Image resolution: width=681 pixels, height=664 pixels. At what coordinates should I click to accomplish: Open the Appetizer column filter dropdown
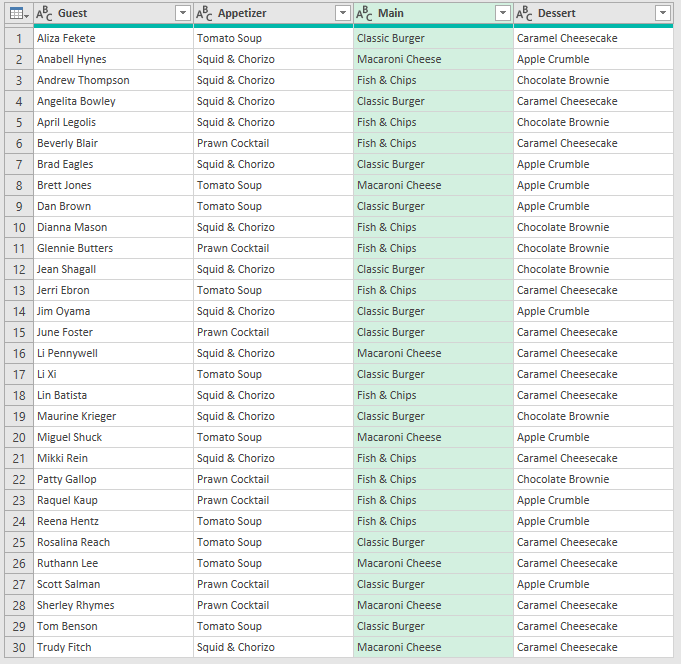click(x=342, y=13)
